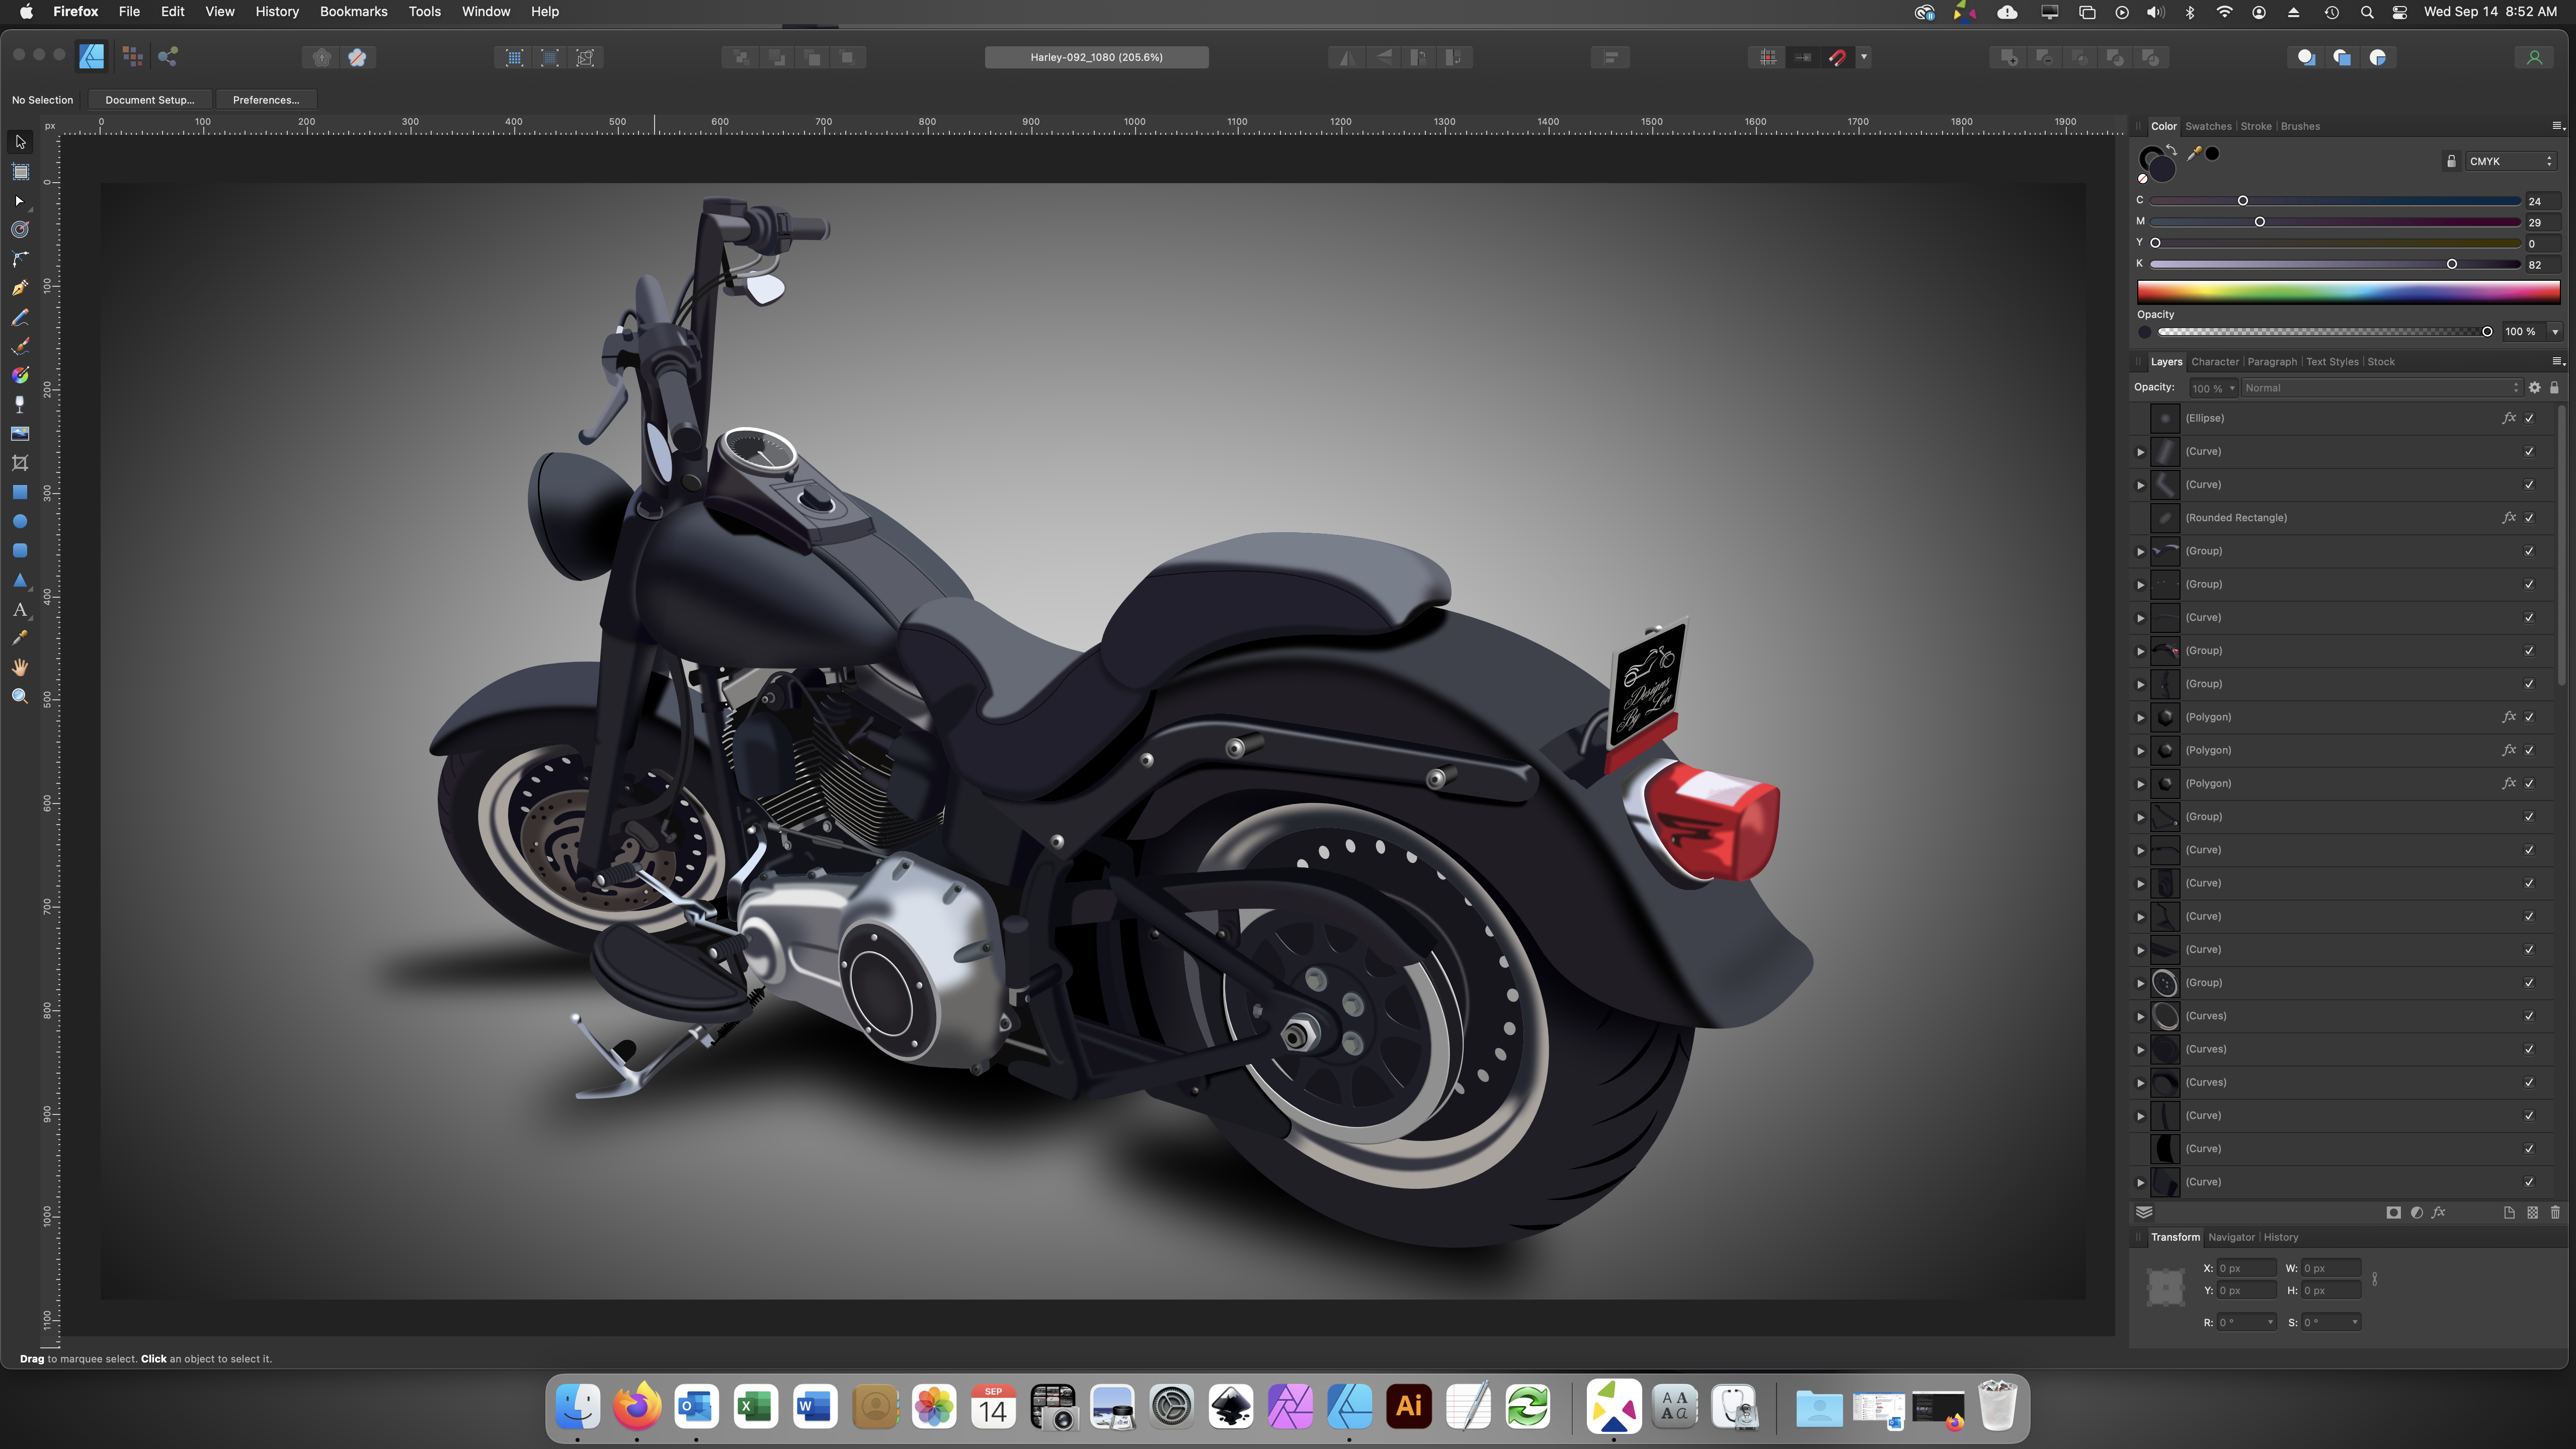Open the snapping options dropdown arrow

(x=1864, y=57)
